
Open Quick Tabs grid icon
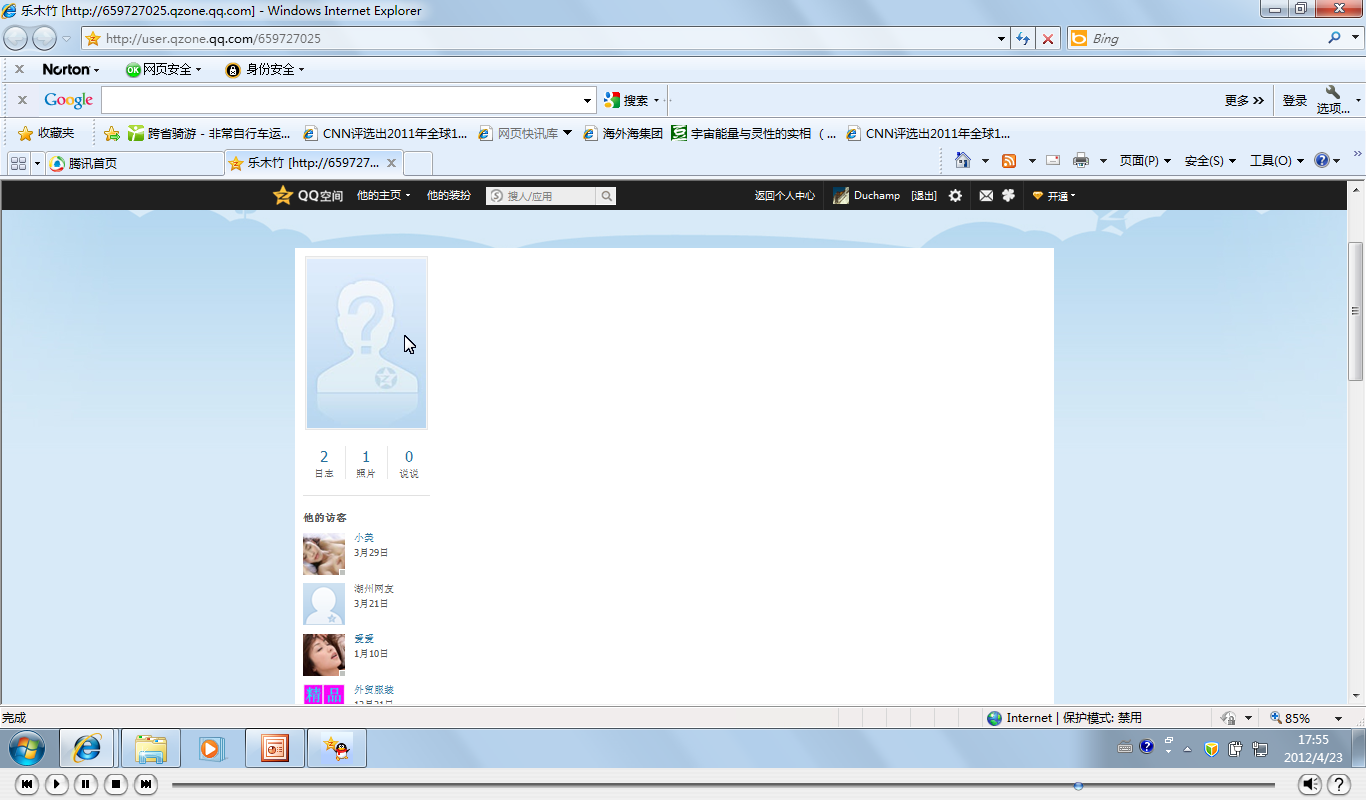[x=18, y=163]
